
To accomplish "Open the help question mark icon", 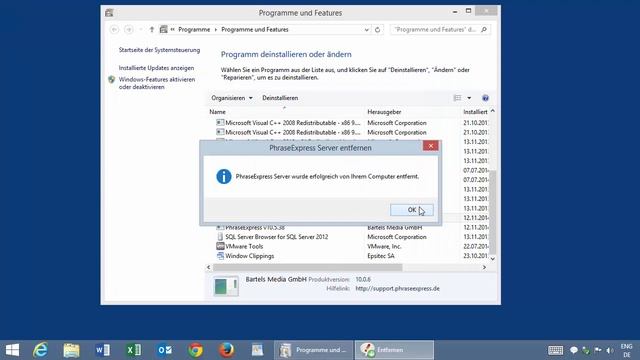I will click(485, 98).
